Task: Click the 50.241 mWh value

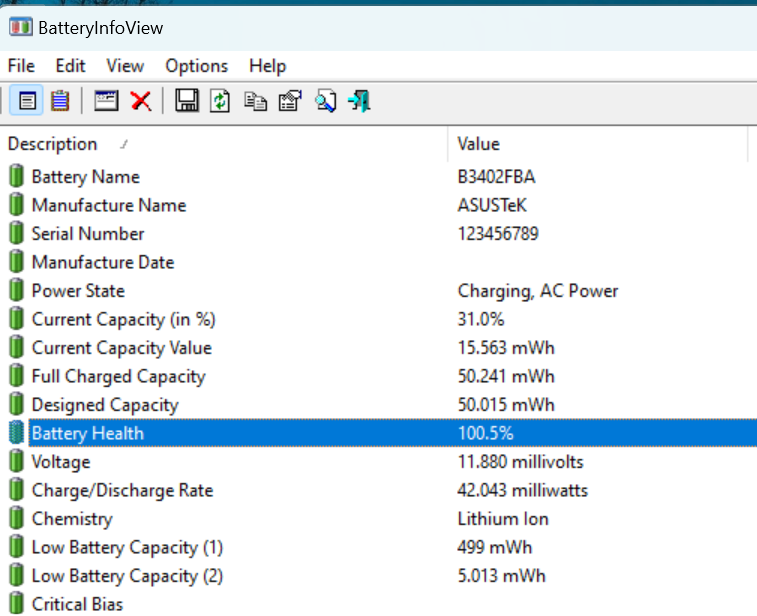Action: [x=506, y=376]
